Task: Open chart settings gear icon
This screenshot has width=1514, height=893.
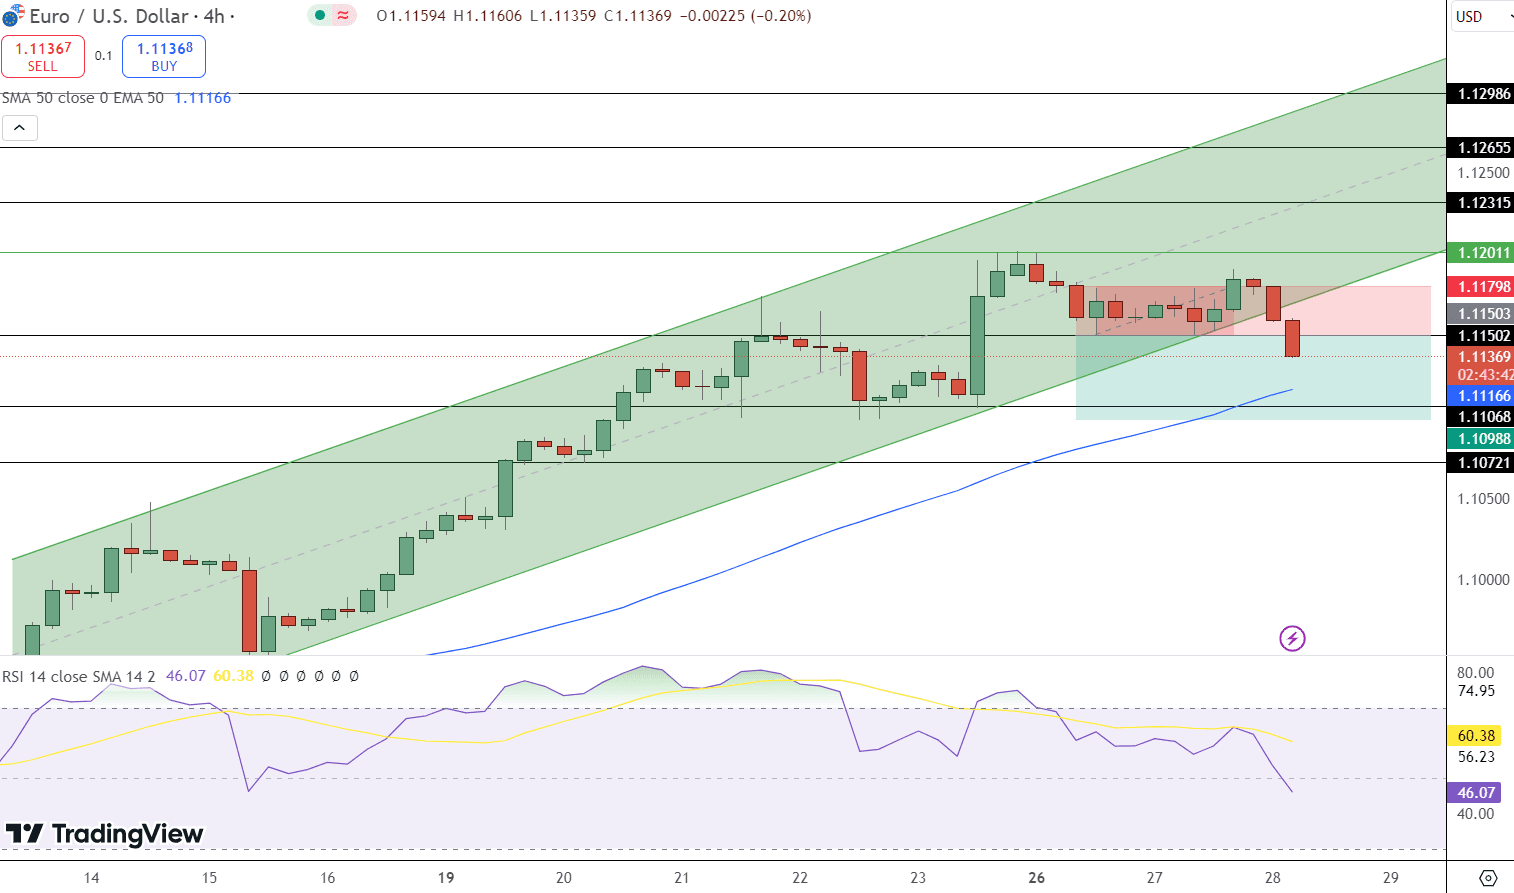Action: [1488, 877]
